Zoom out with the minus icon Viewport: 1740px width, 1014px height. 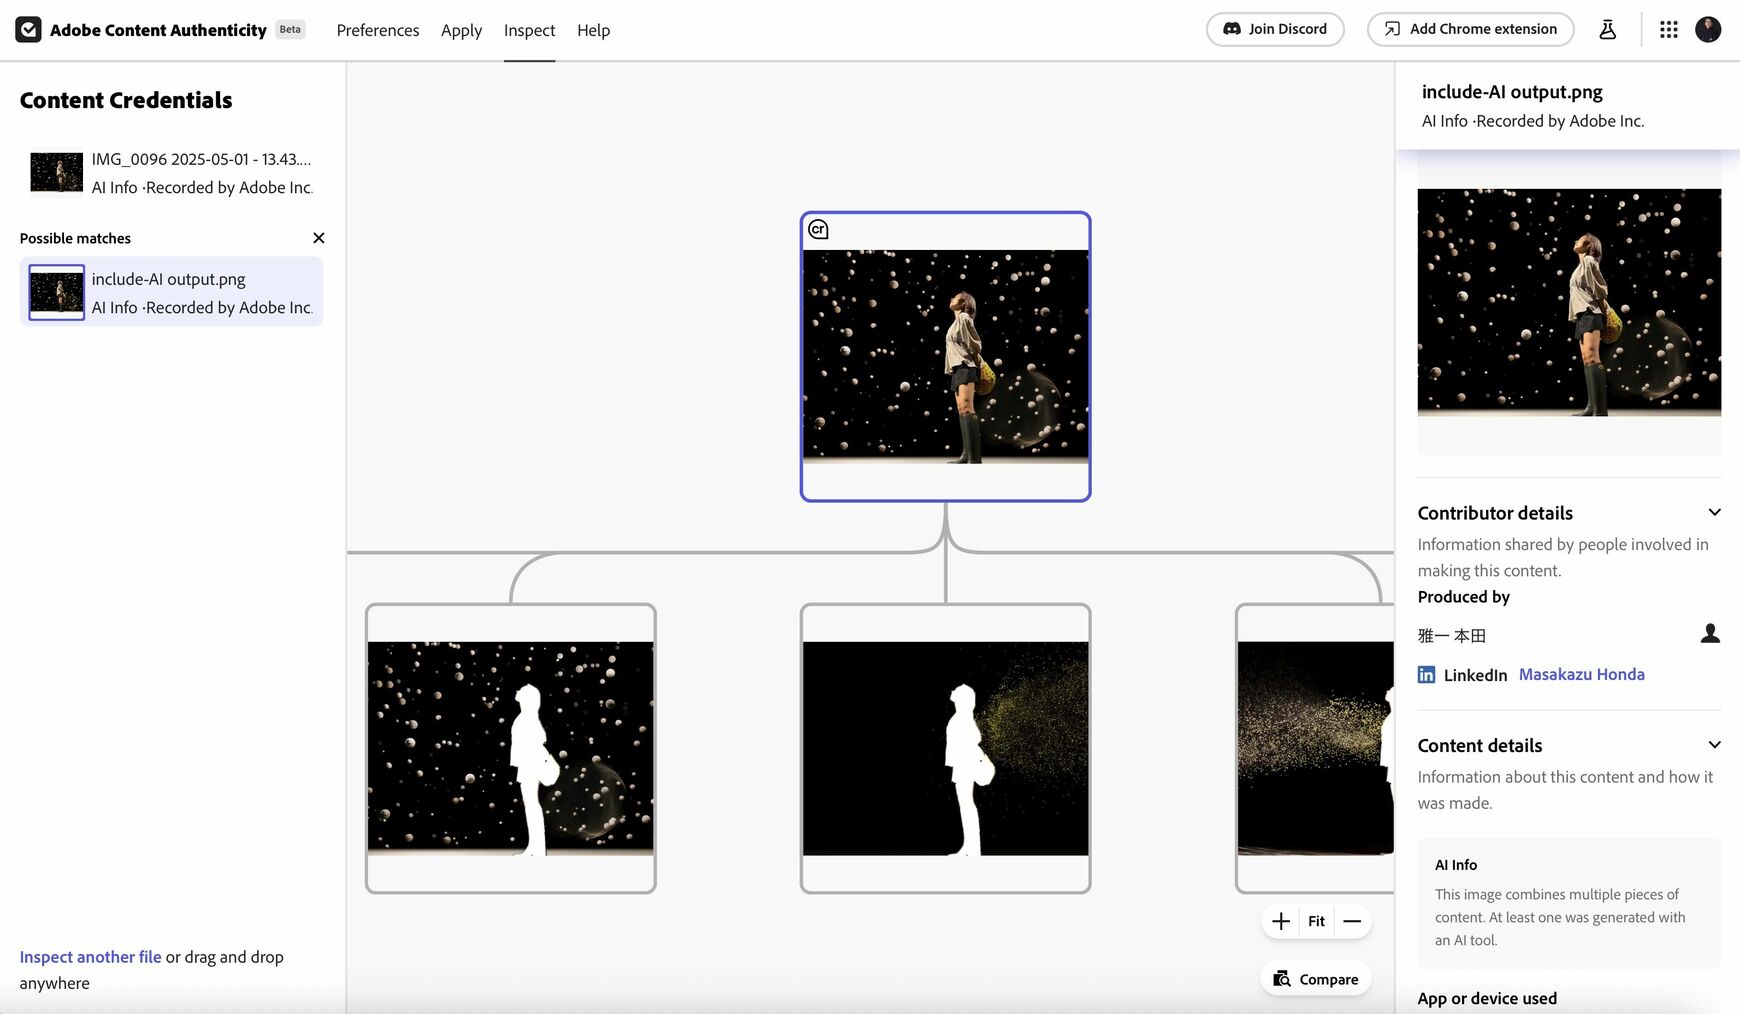click(x=1352, y=921)
